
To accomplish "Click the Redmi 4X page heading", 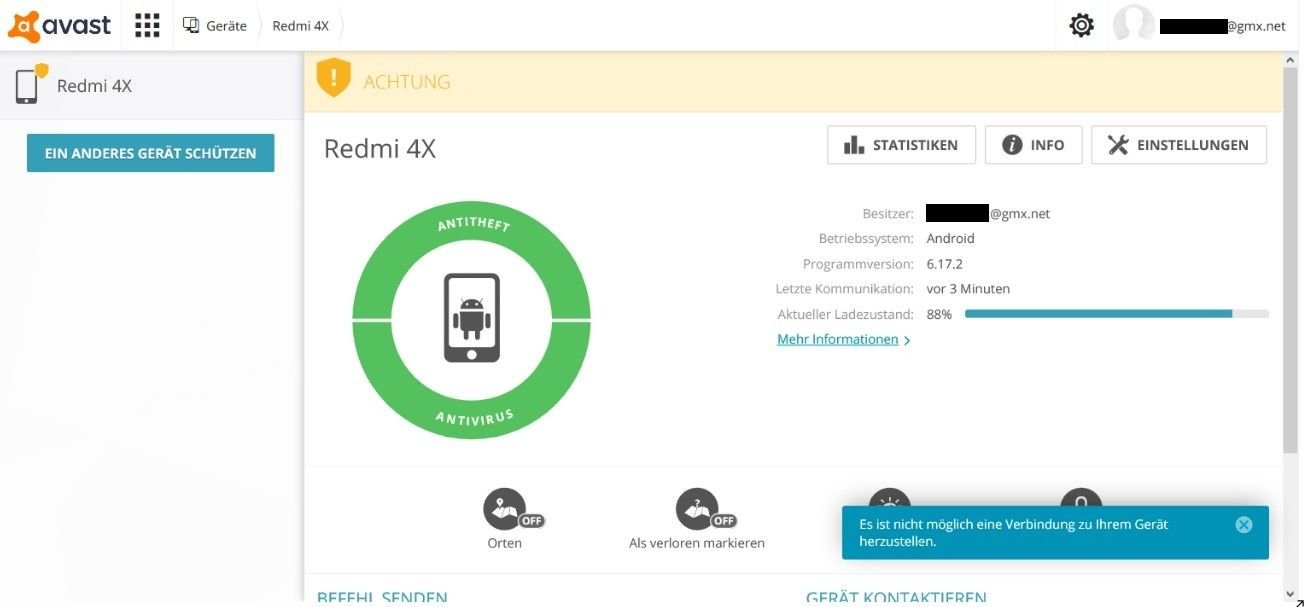I will click(x=380, y=149).
